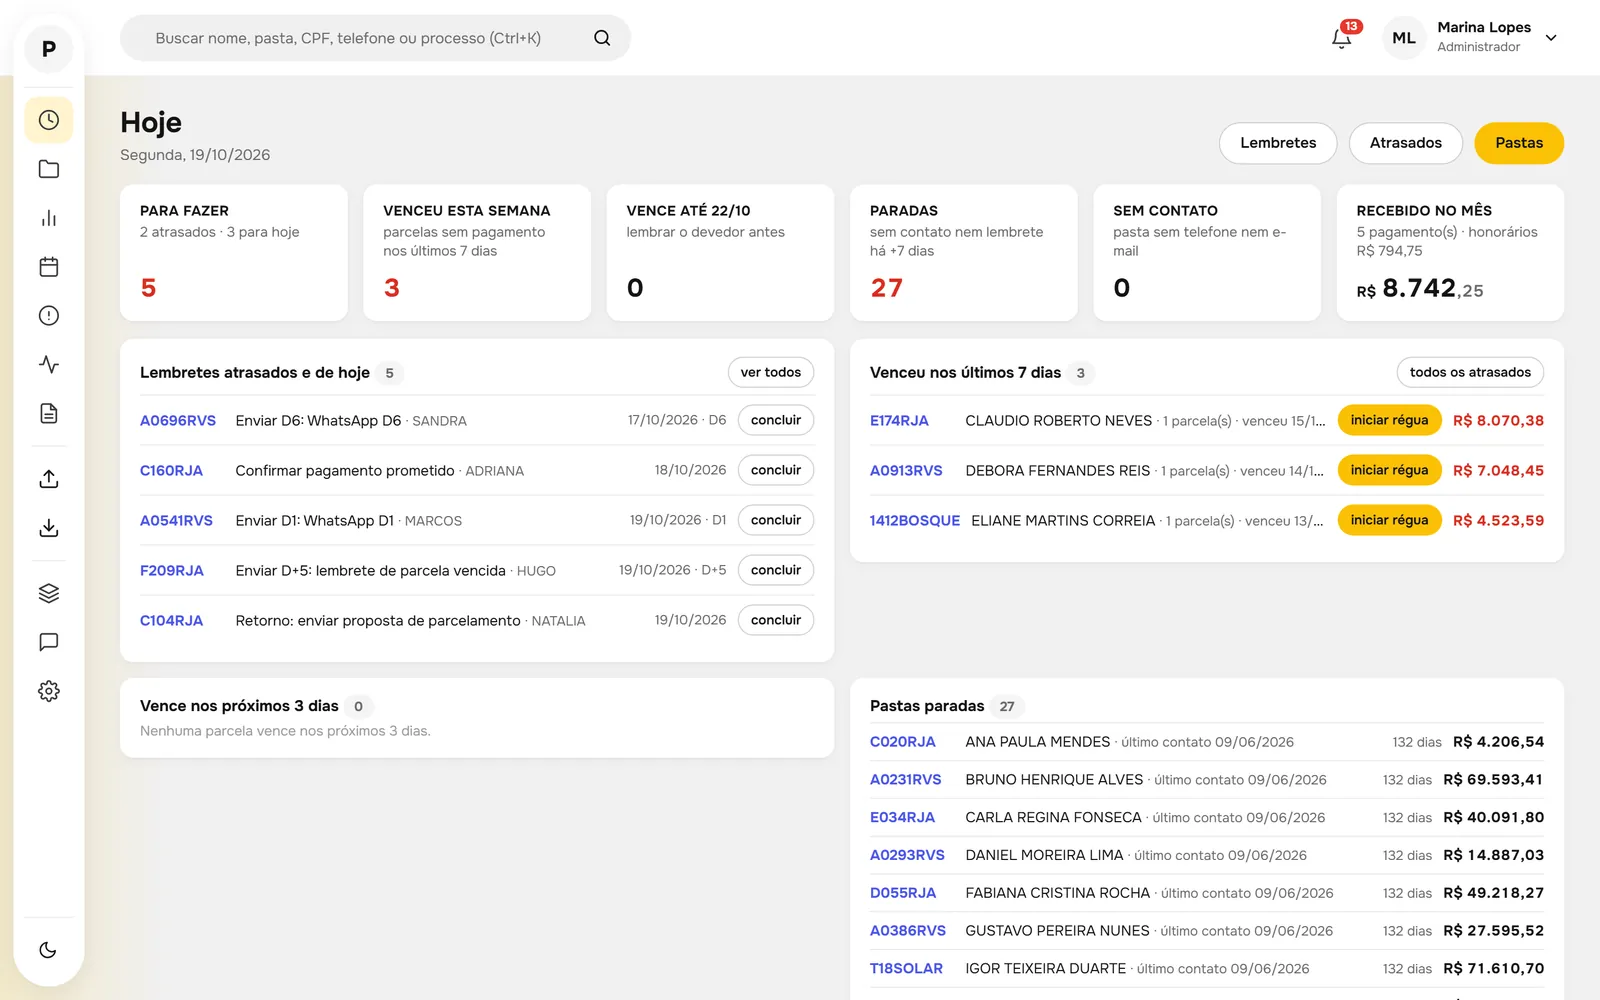1600x1000 pixels.
Task: Conclude the C104RJA reminder
Action: 776,620
